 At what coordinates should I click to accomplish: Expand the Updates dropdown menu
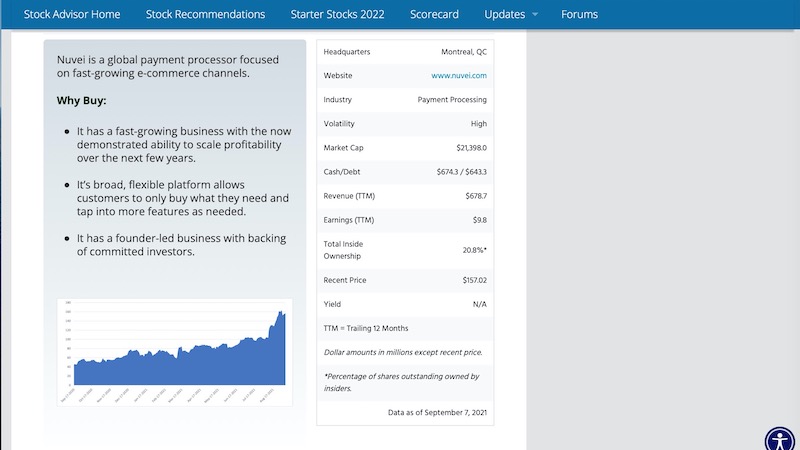click(510, 14)
